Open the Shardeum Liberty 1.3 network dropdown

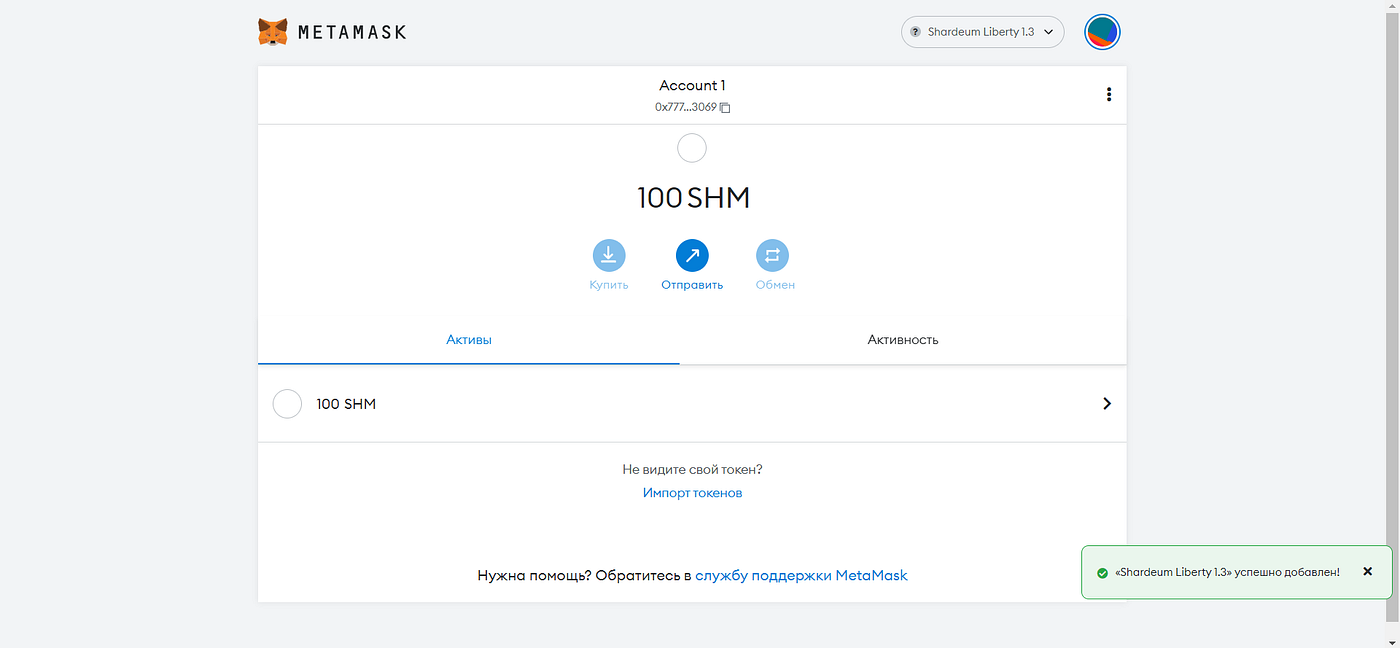[983, 32]
